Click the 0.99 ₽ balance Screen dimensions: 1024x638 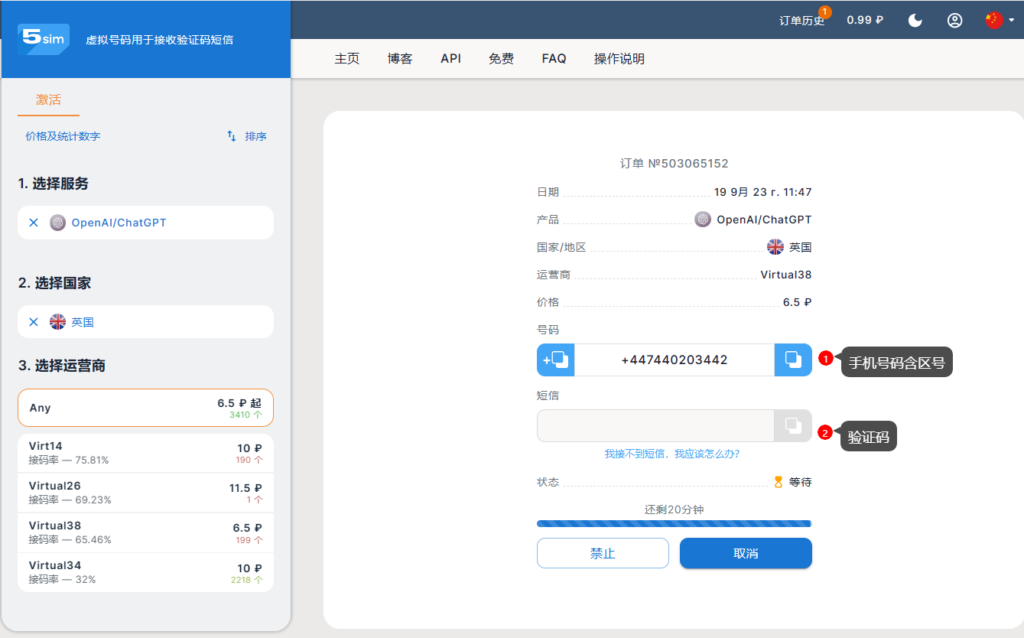coord(865,20)
